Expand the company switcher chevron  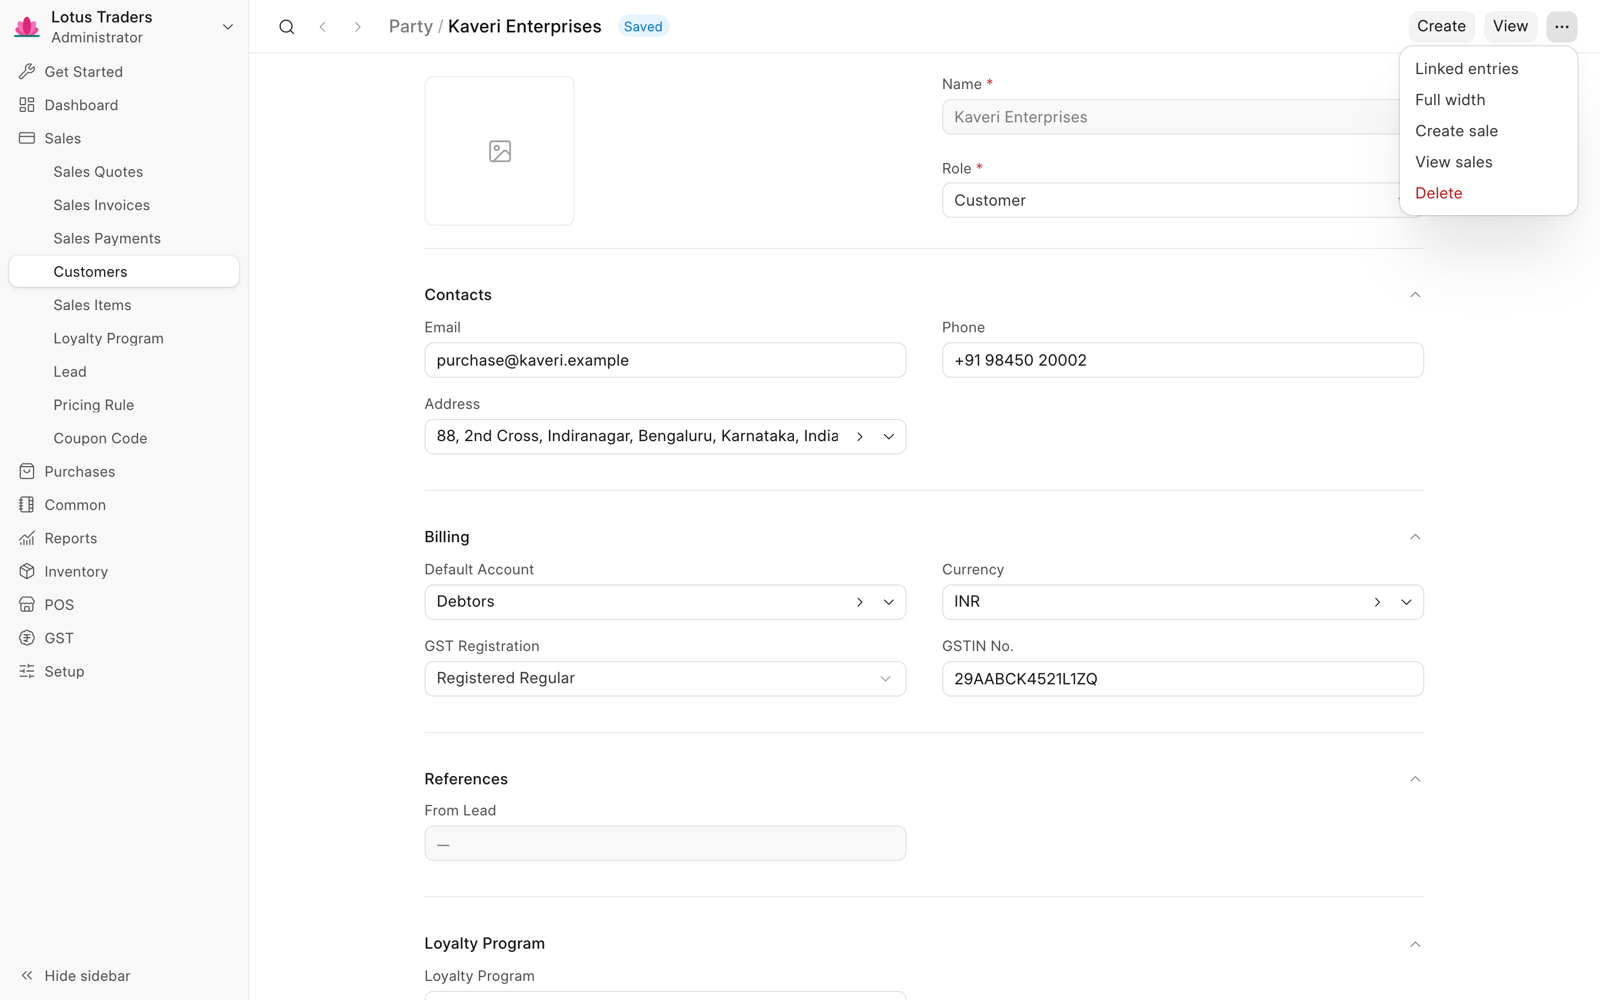pyautogui.click(x=228, y=27)
